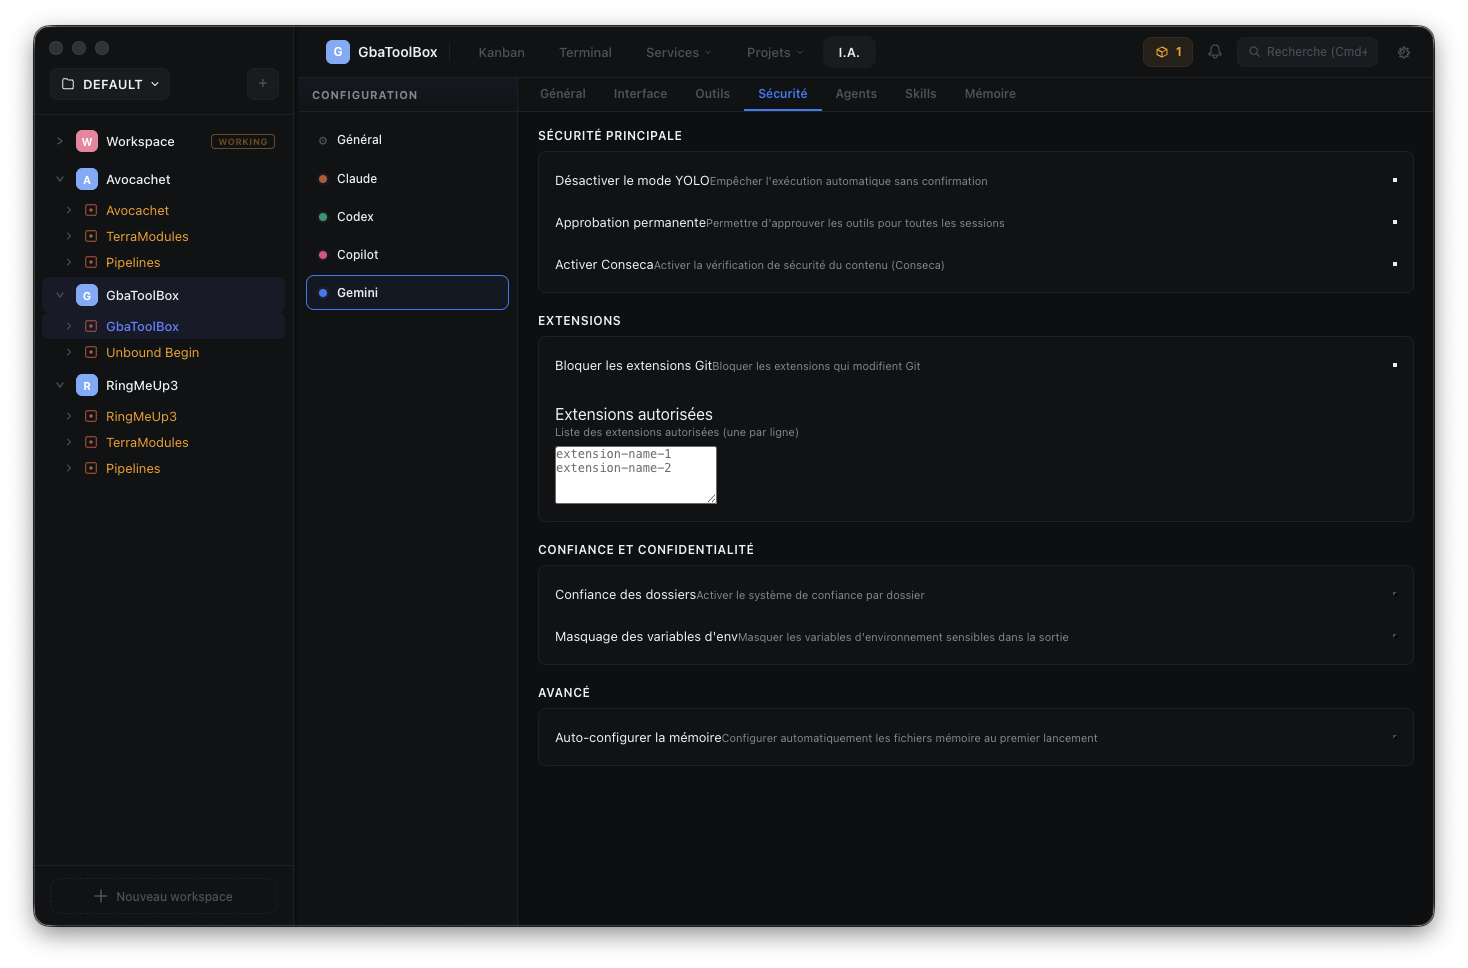Screen dimensions: 1468x968
Task: Select Copilot configuration
Action: [x=407, y=255]
